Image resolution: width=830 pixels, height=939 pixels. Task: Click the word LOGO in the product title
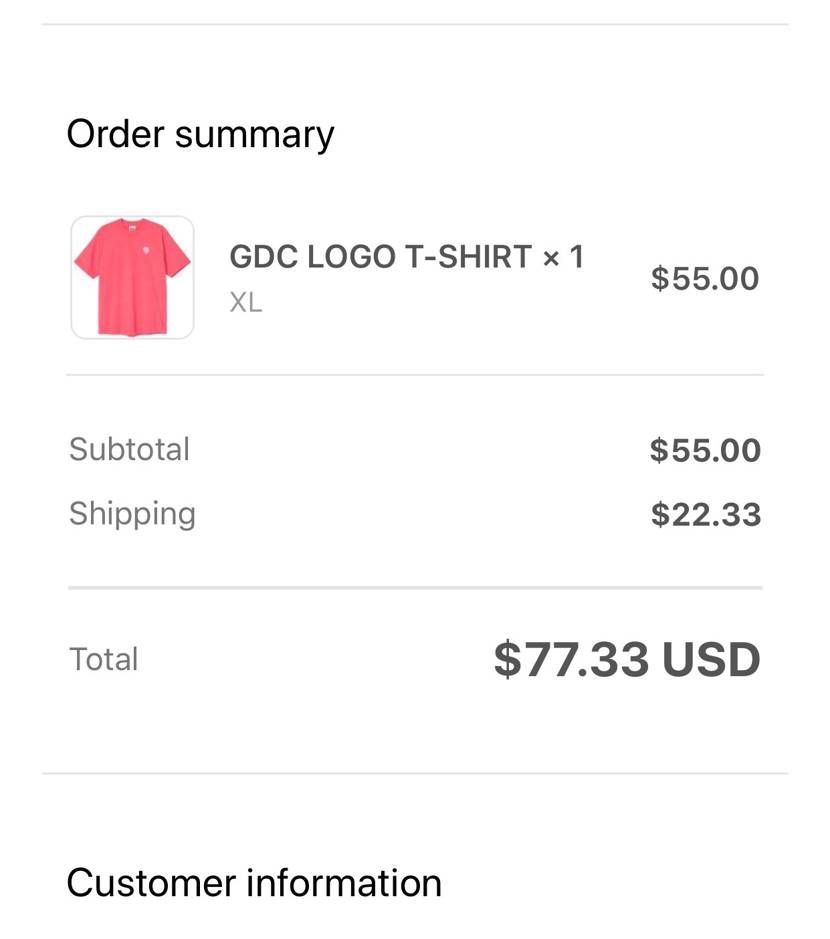[351, 257]
